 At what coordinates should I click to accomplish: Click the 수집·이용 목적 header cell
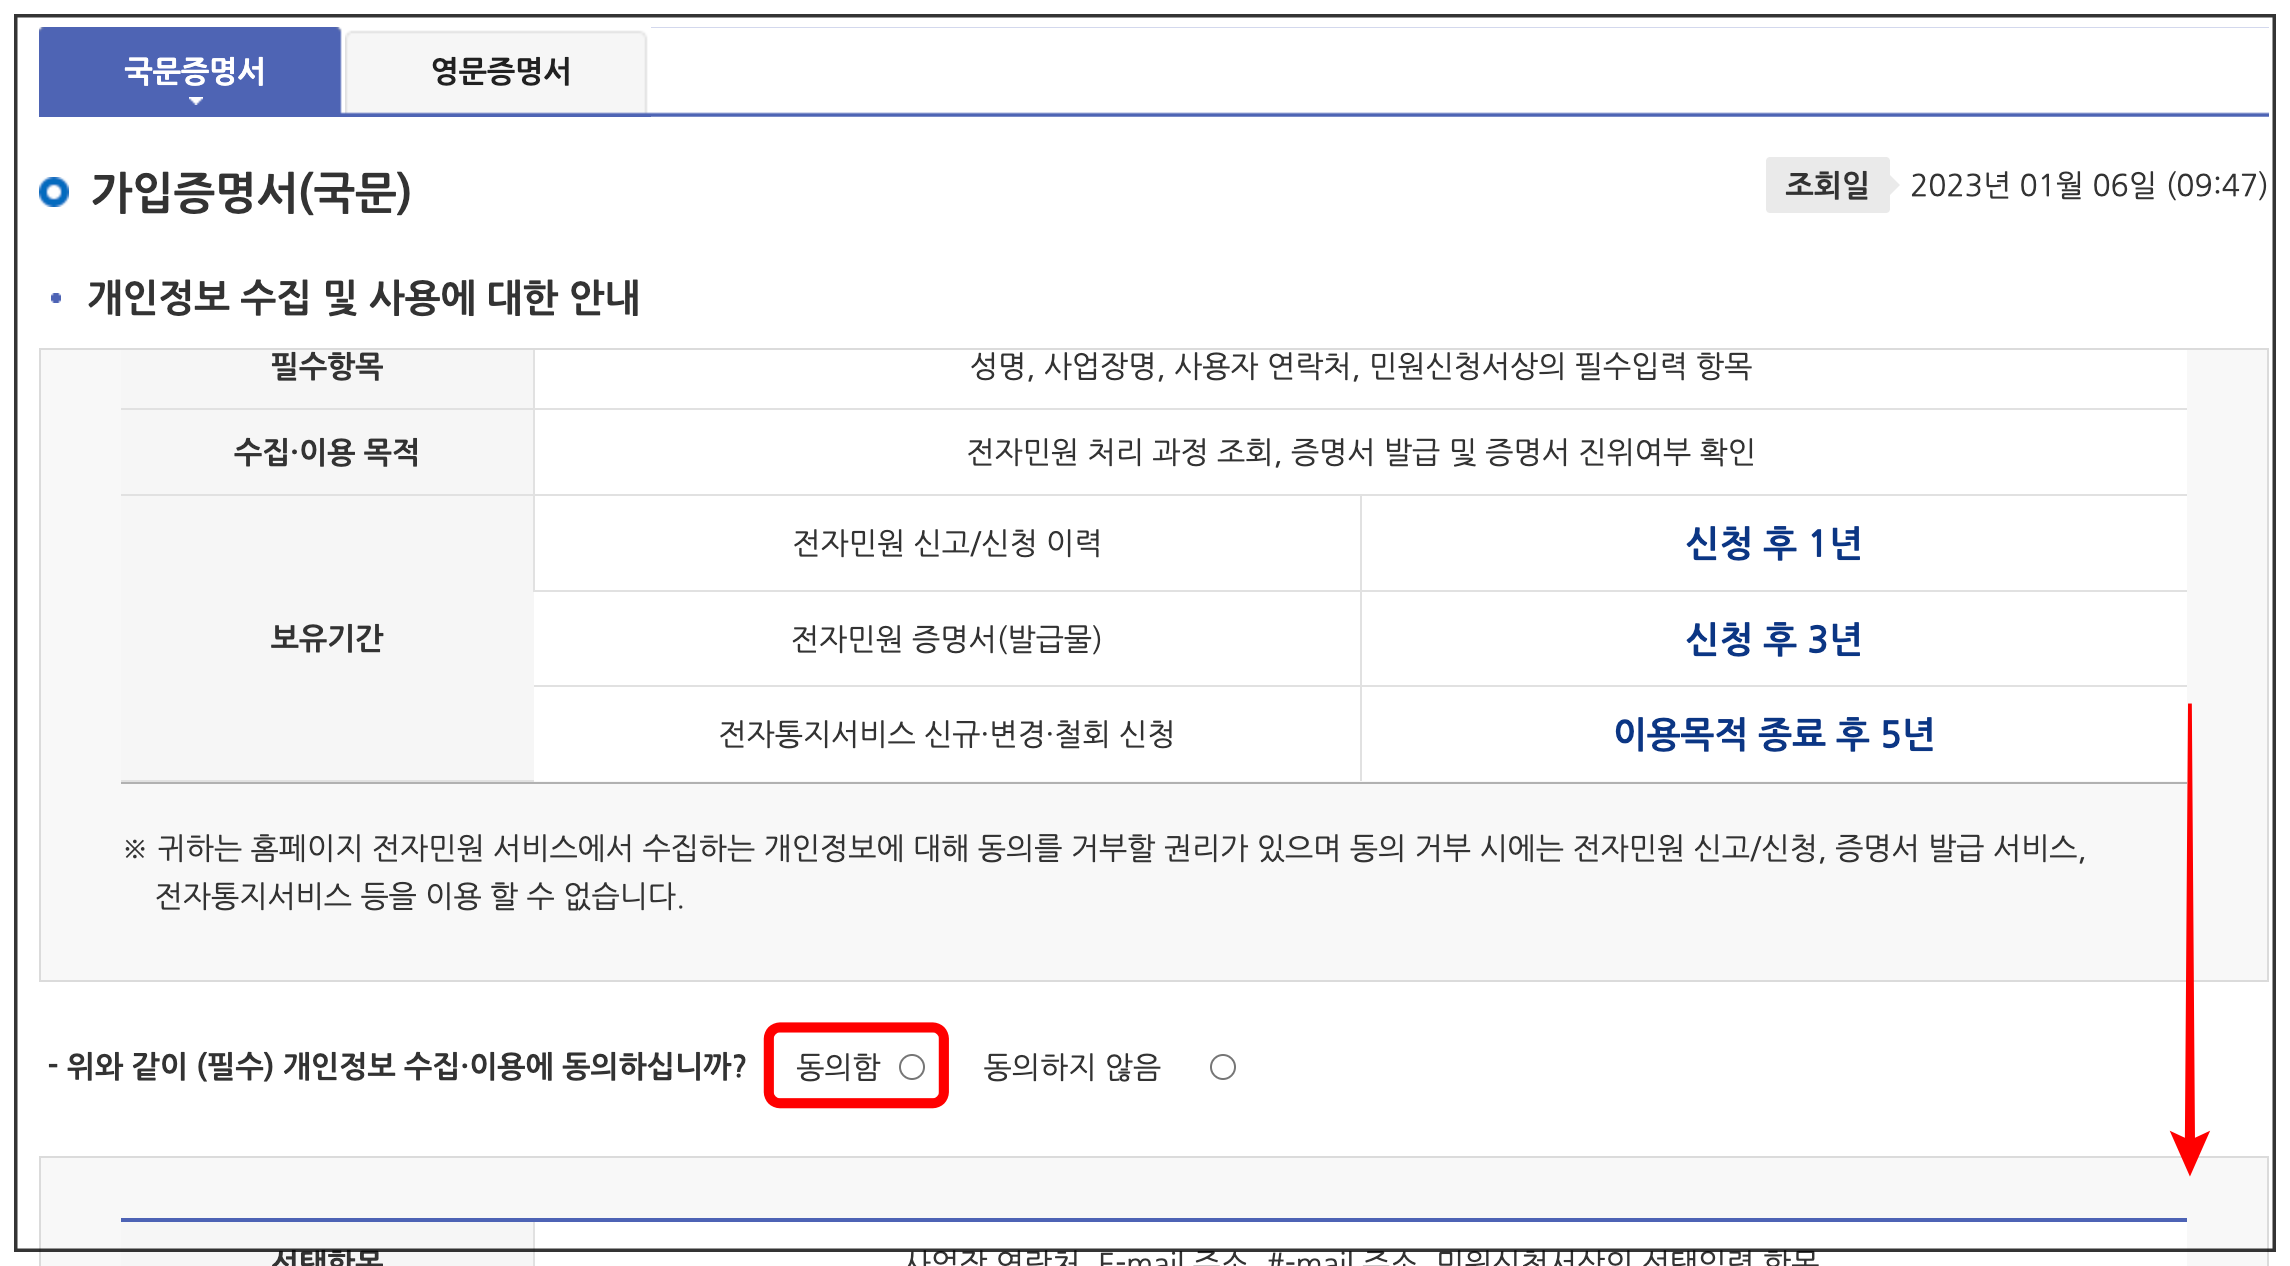point(327,452)
